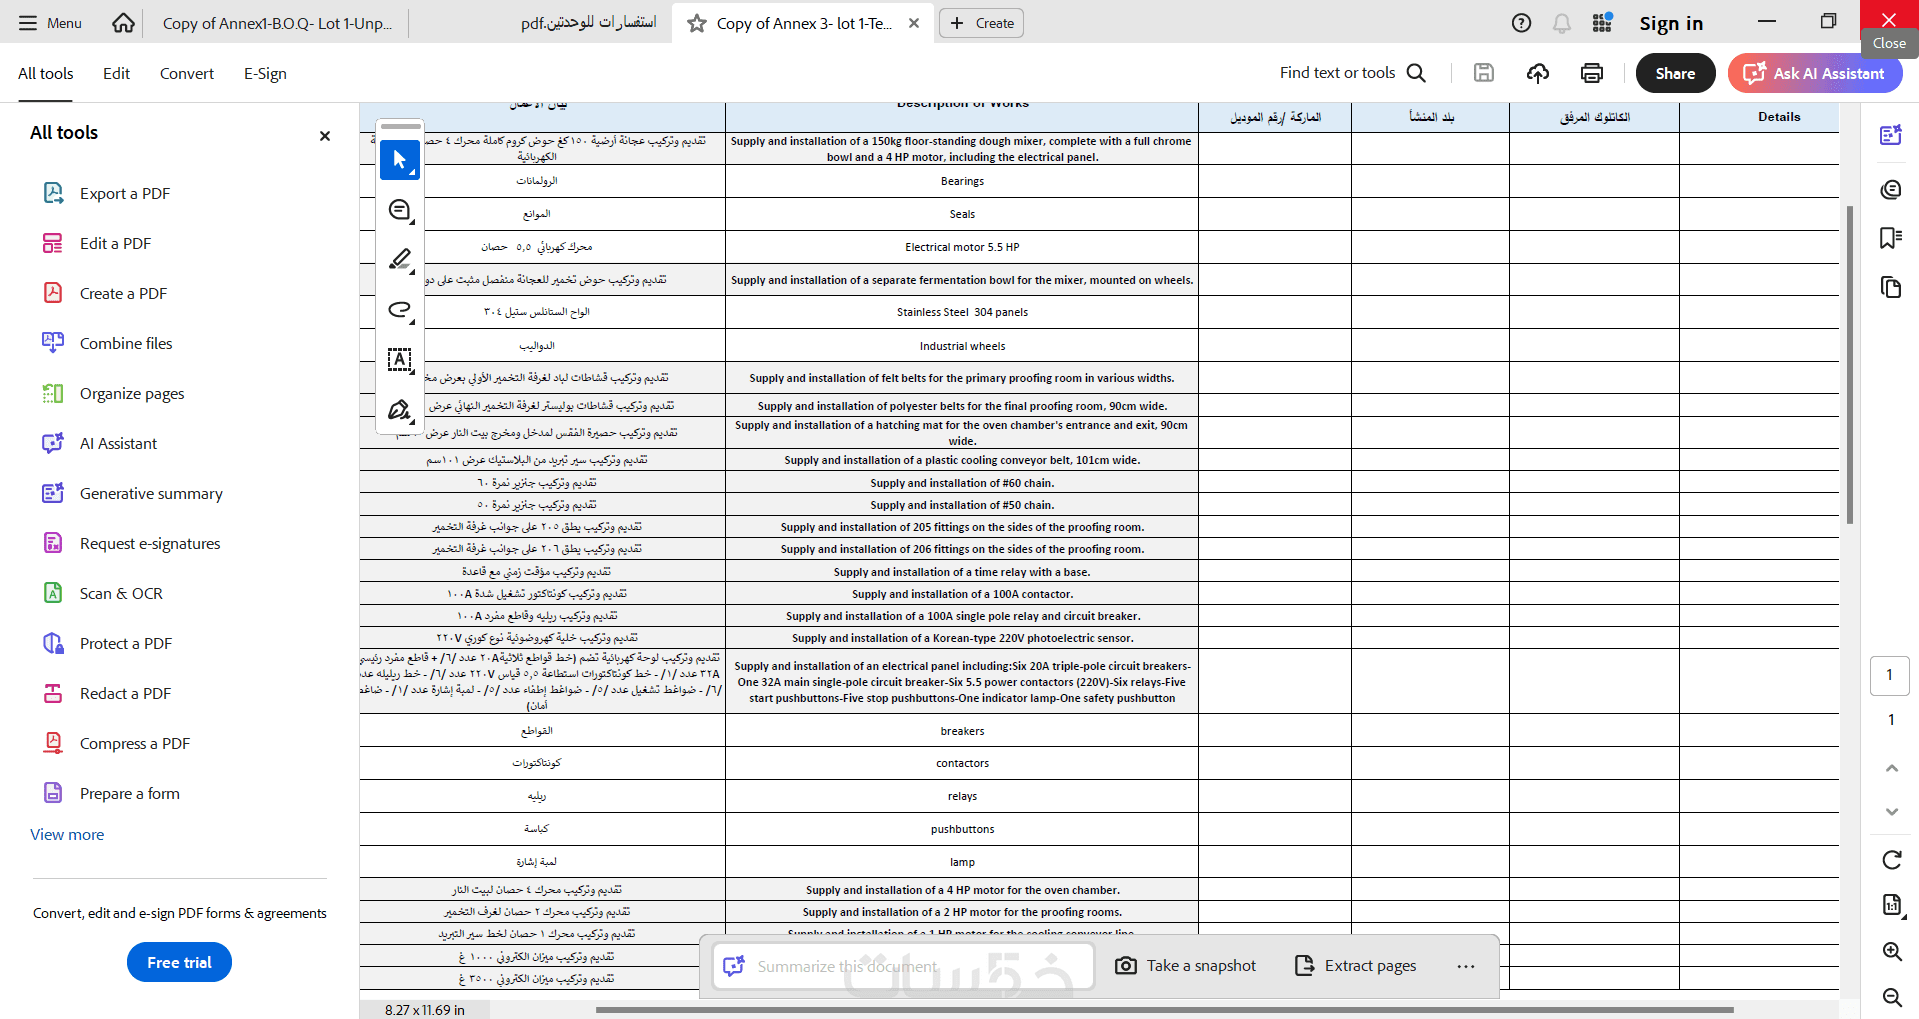Rotate the page view

coord(1892,860)
